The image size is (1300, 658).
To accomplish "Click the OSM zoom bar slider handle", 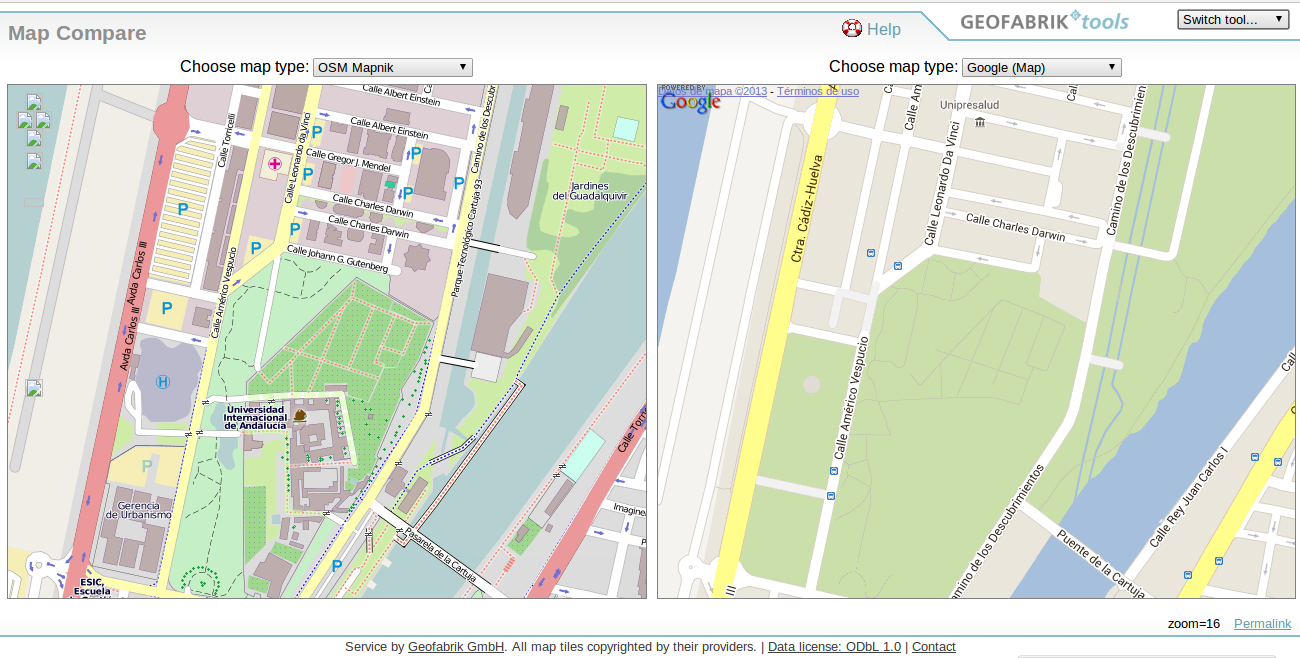I will point(34,202).
